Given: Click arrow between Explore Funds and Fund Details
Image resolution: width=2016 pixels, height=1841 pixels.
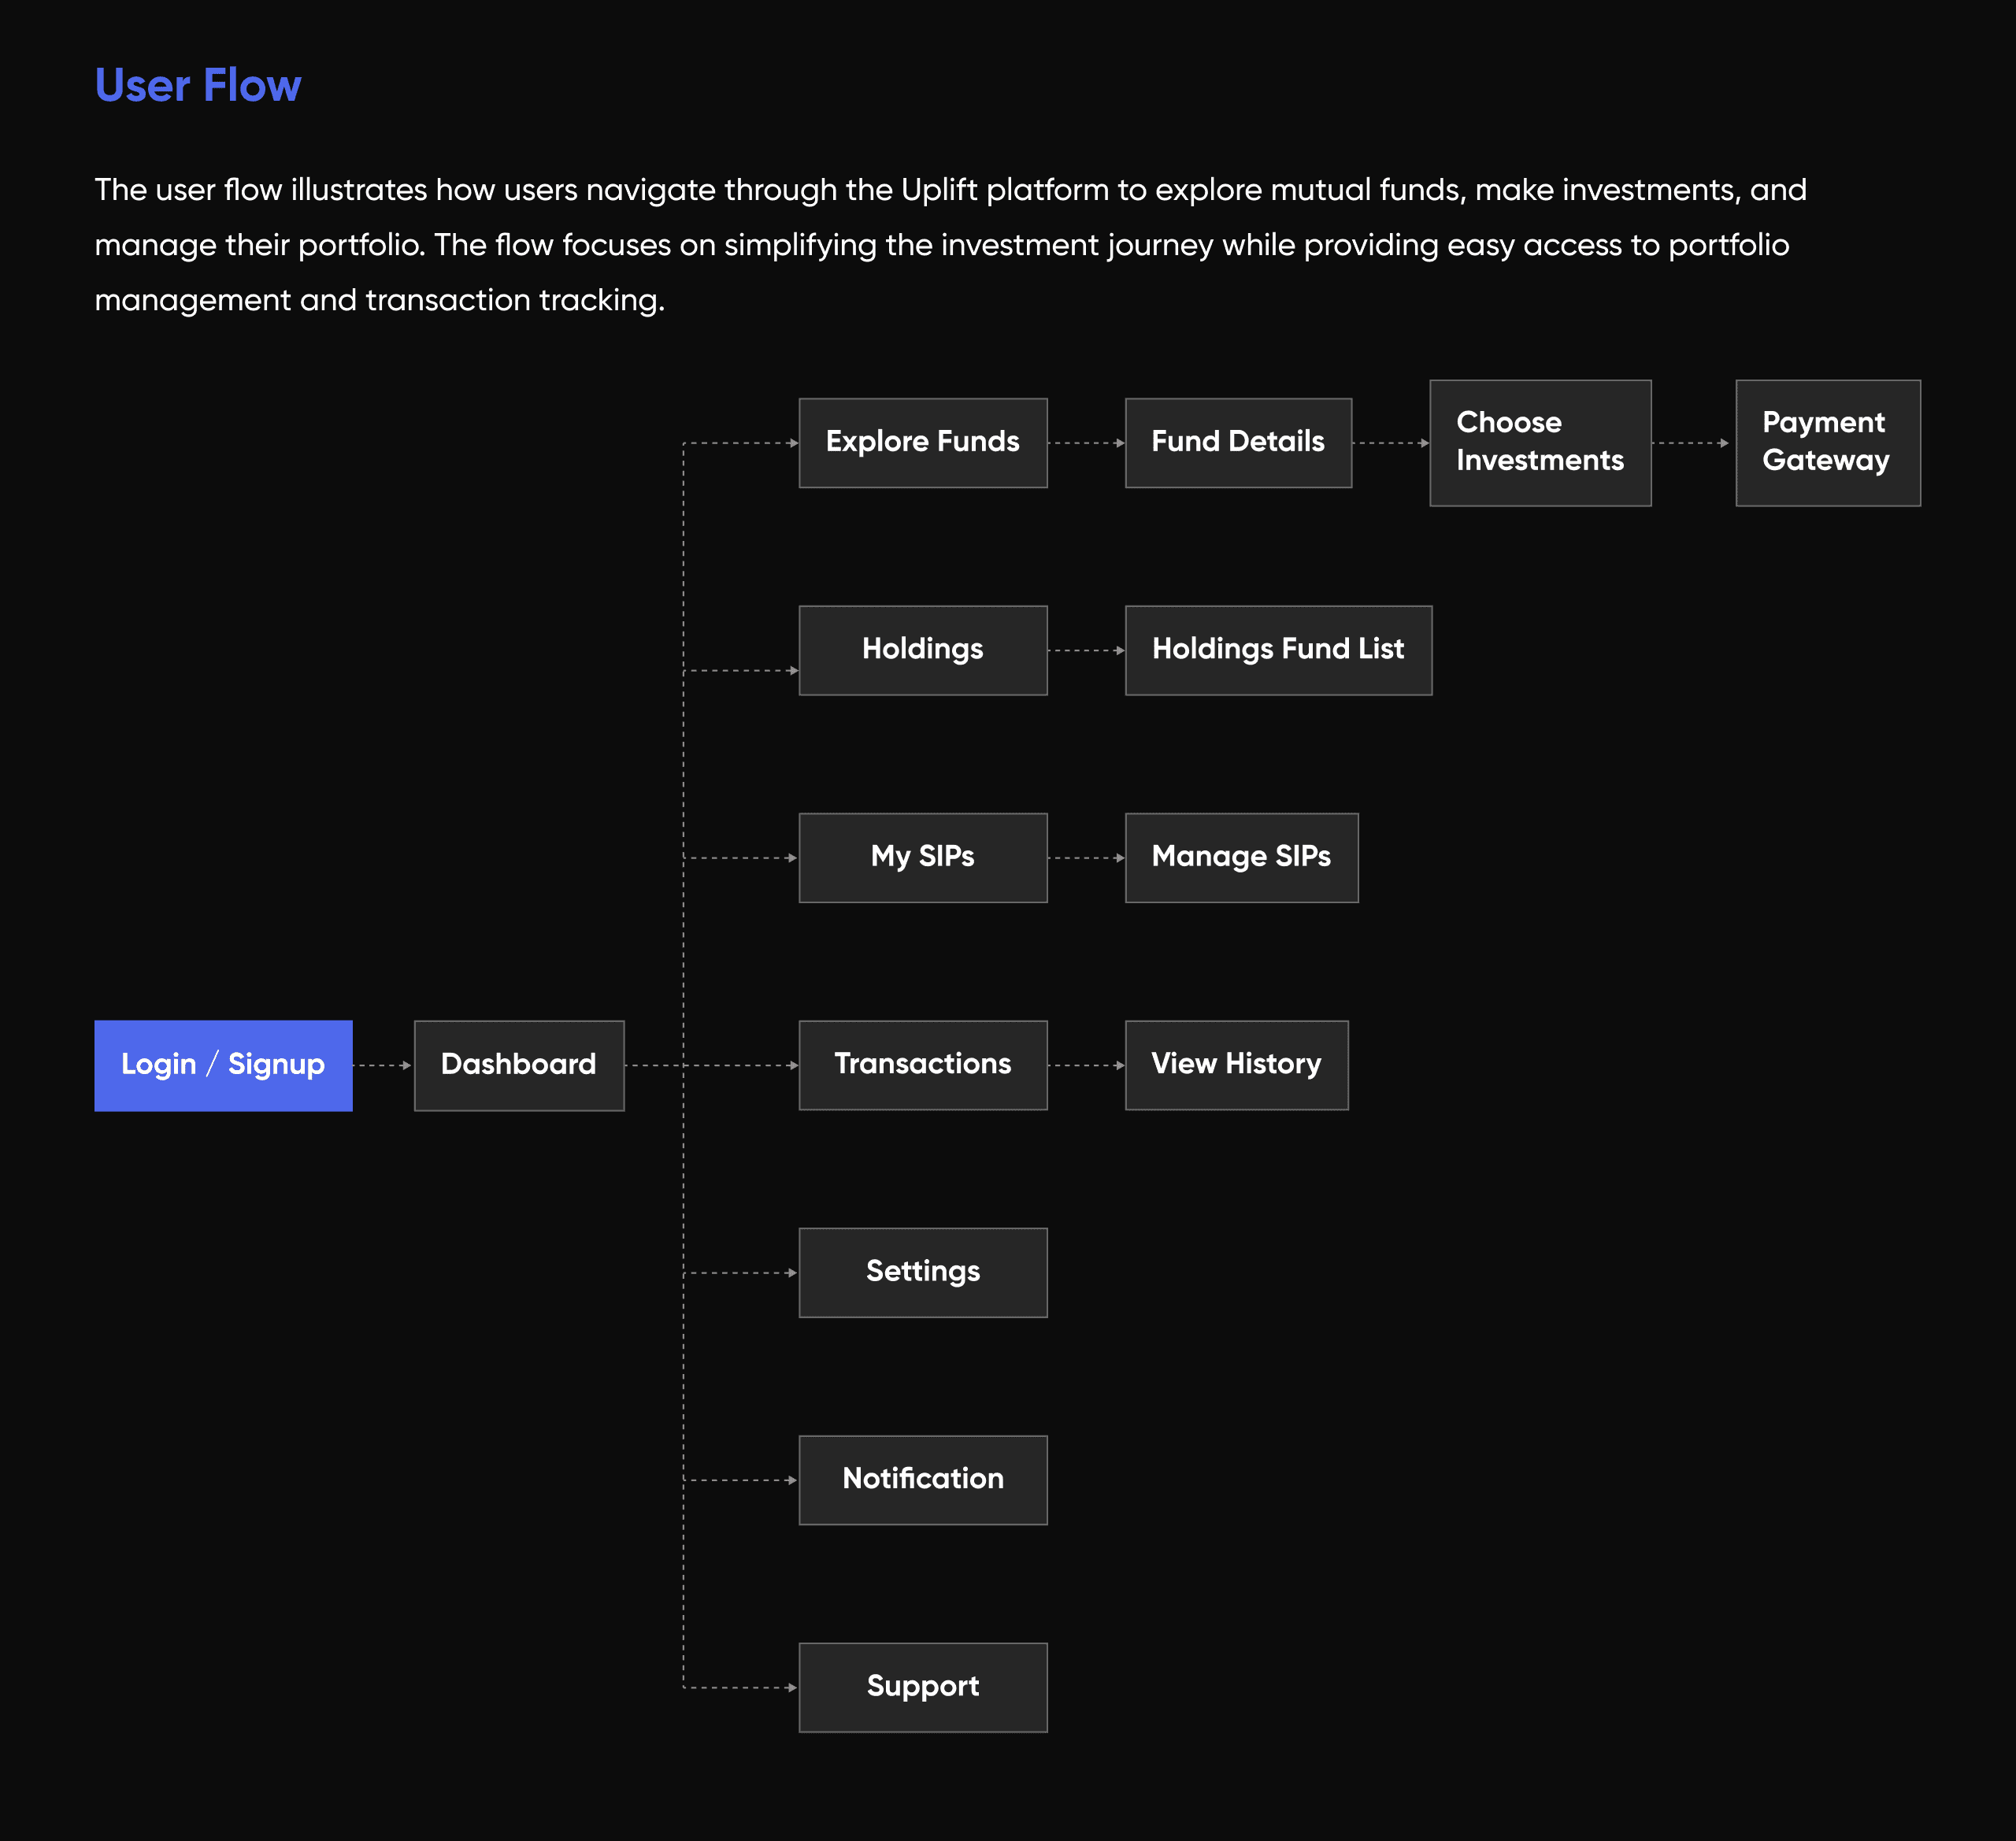Looking at the screenshot, I should [1086, 443].
